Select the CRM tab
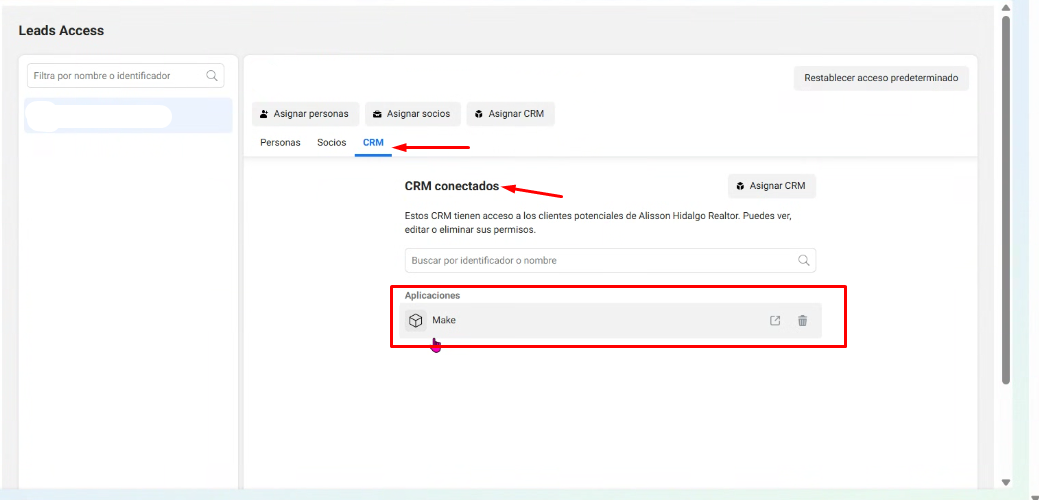This screenshot has height=500, width=1039. click(x=373, y=142)
